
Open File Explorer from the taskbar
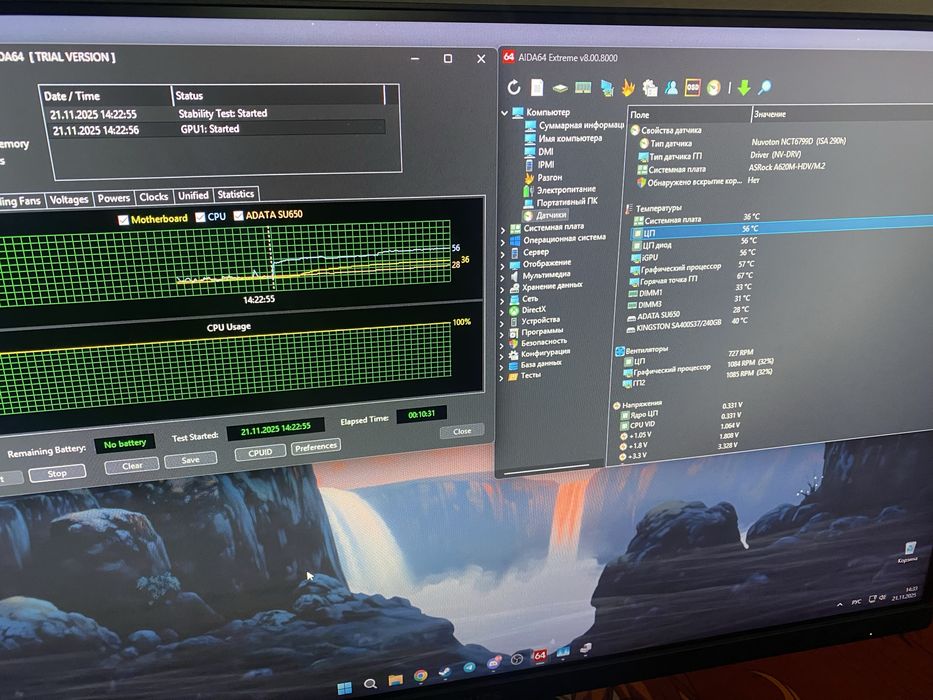click(395, 680)
